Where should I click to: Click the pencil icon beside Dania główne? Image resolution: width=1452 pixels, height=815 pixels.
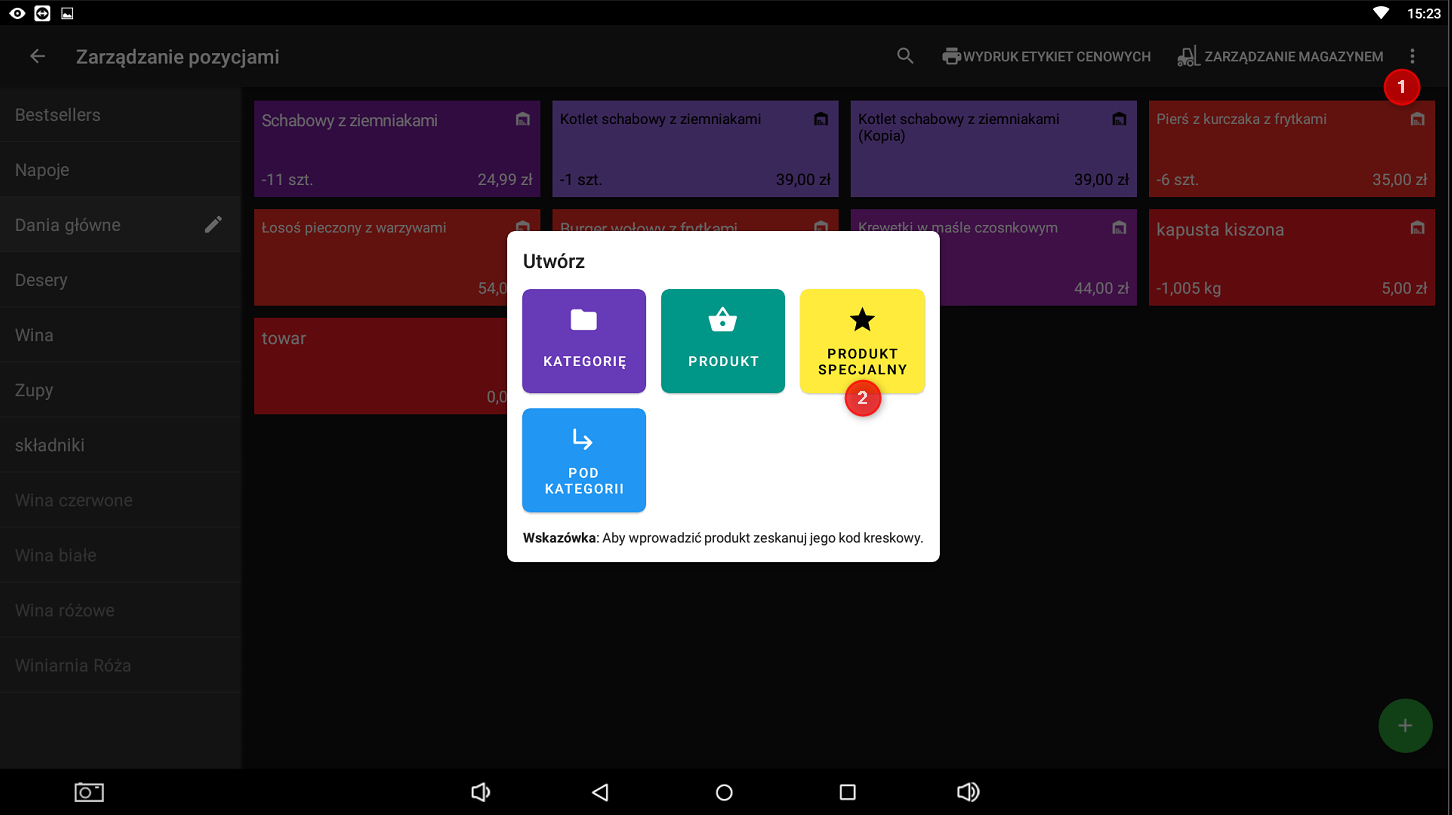[213, 225]
